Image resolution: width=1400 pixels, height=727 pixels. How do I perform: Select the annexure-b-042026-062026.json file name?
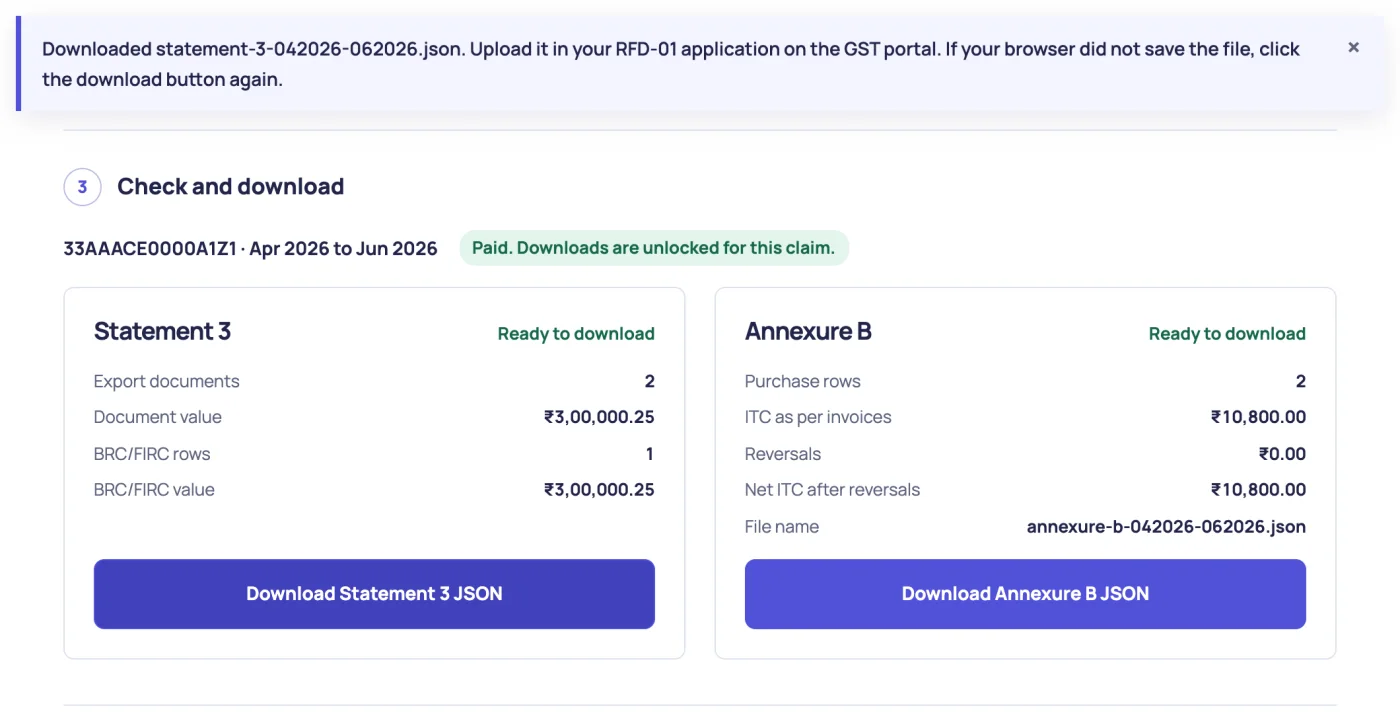1166,527
